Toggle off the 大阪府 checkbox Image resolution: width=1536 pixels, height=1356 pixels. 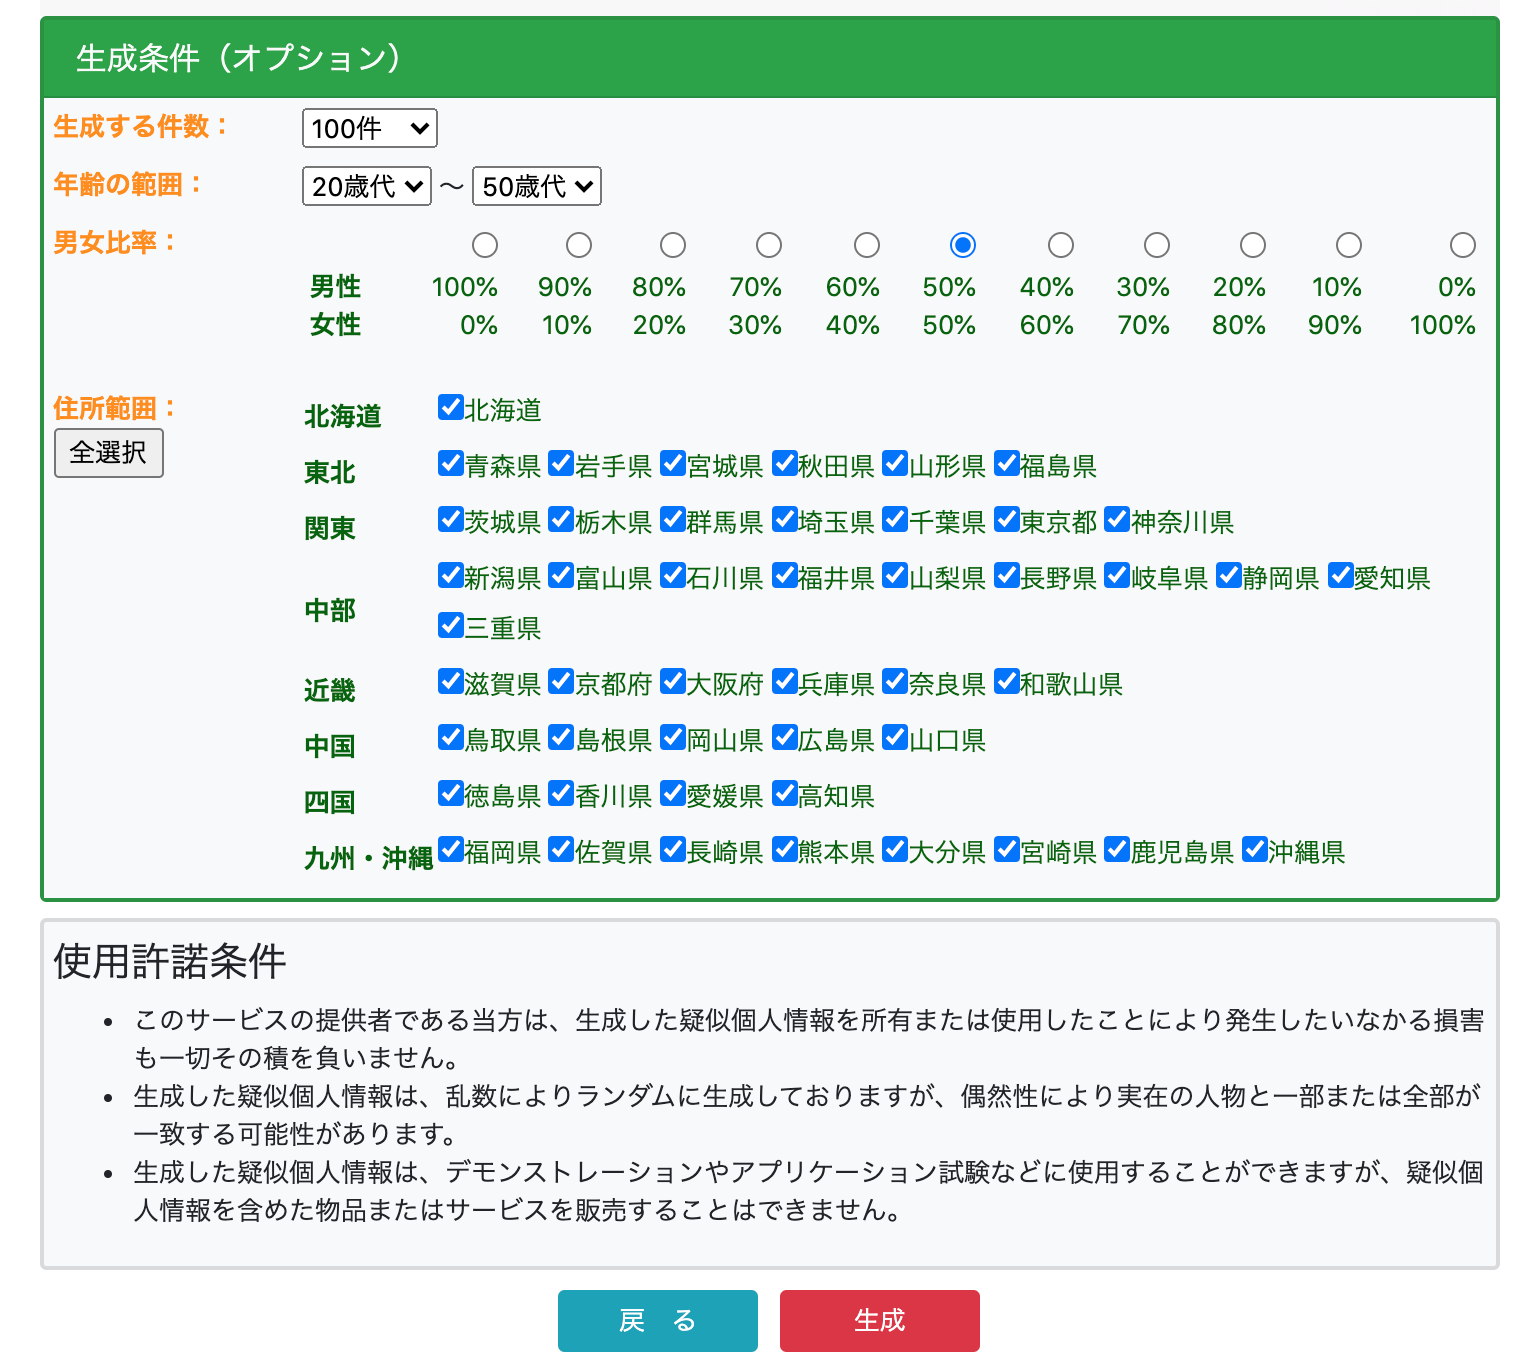672,682
